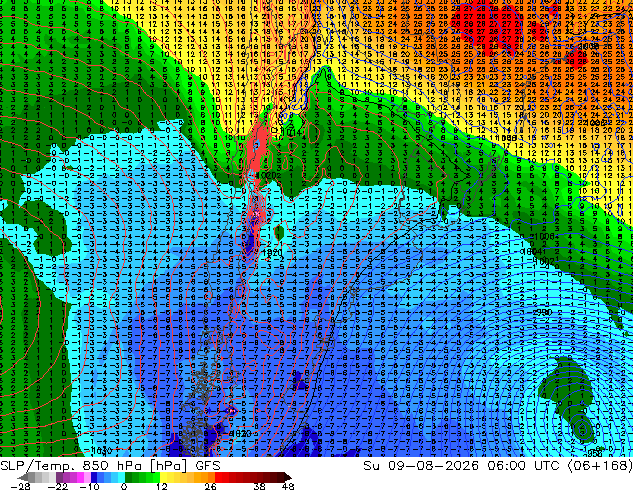Click the 'SLP/Temp. 850 hPa [hPa] GFS' title

point(110,466)
